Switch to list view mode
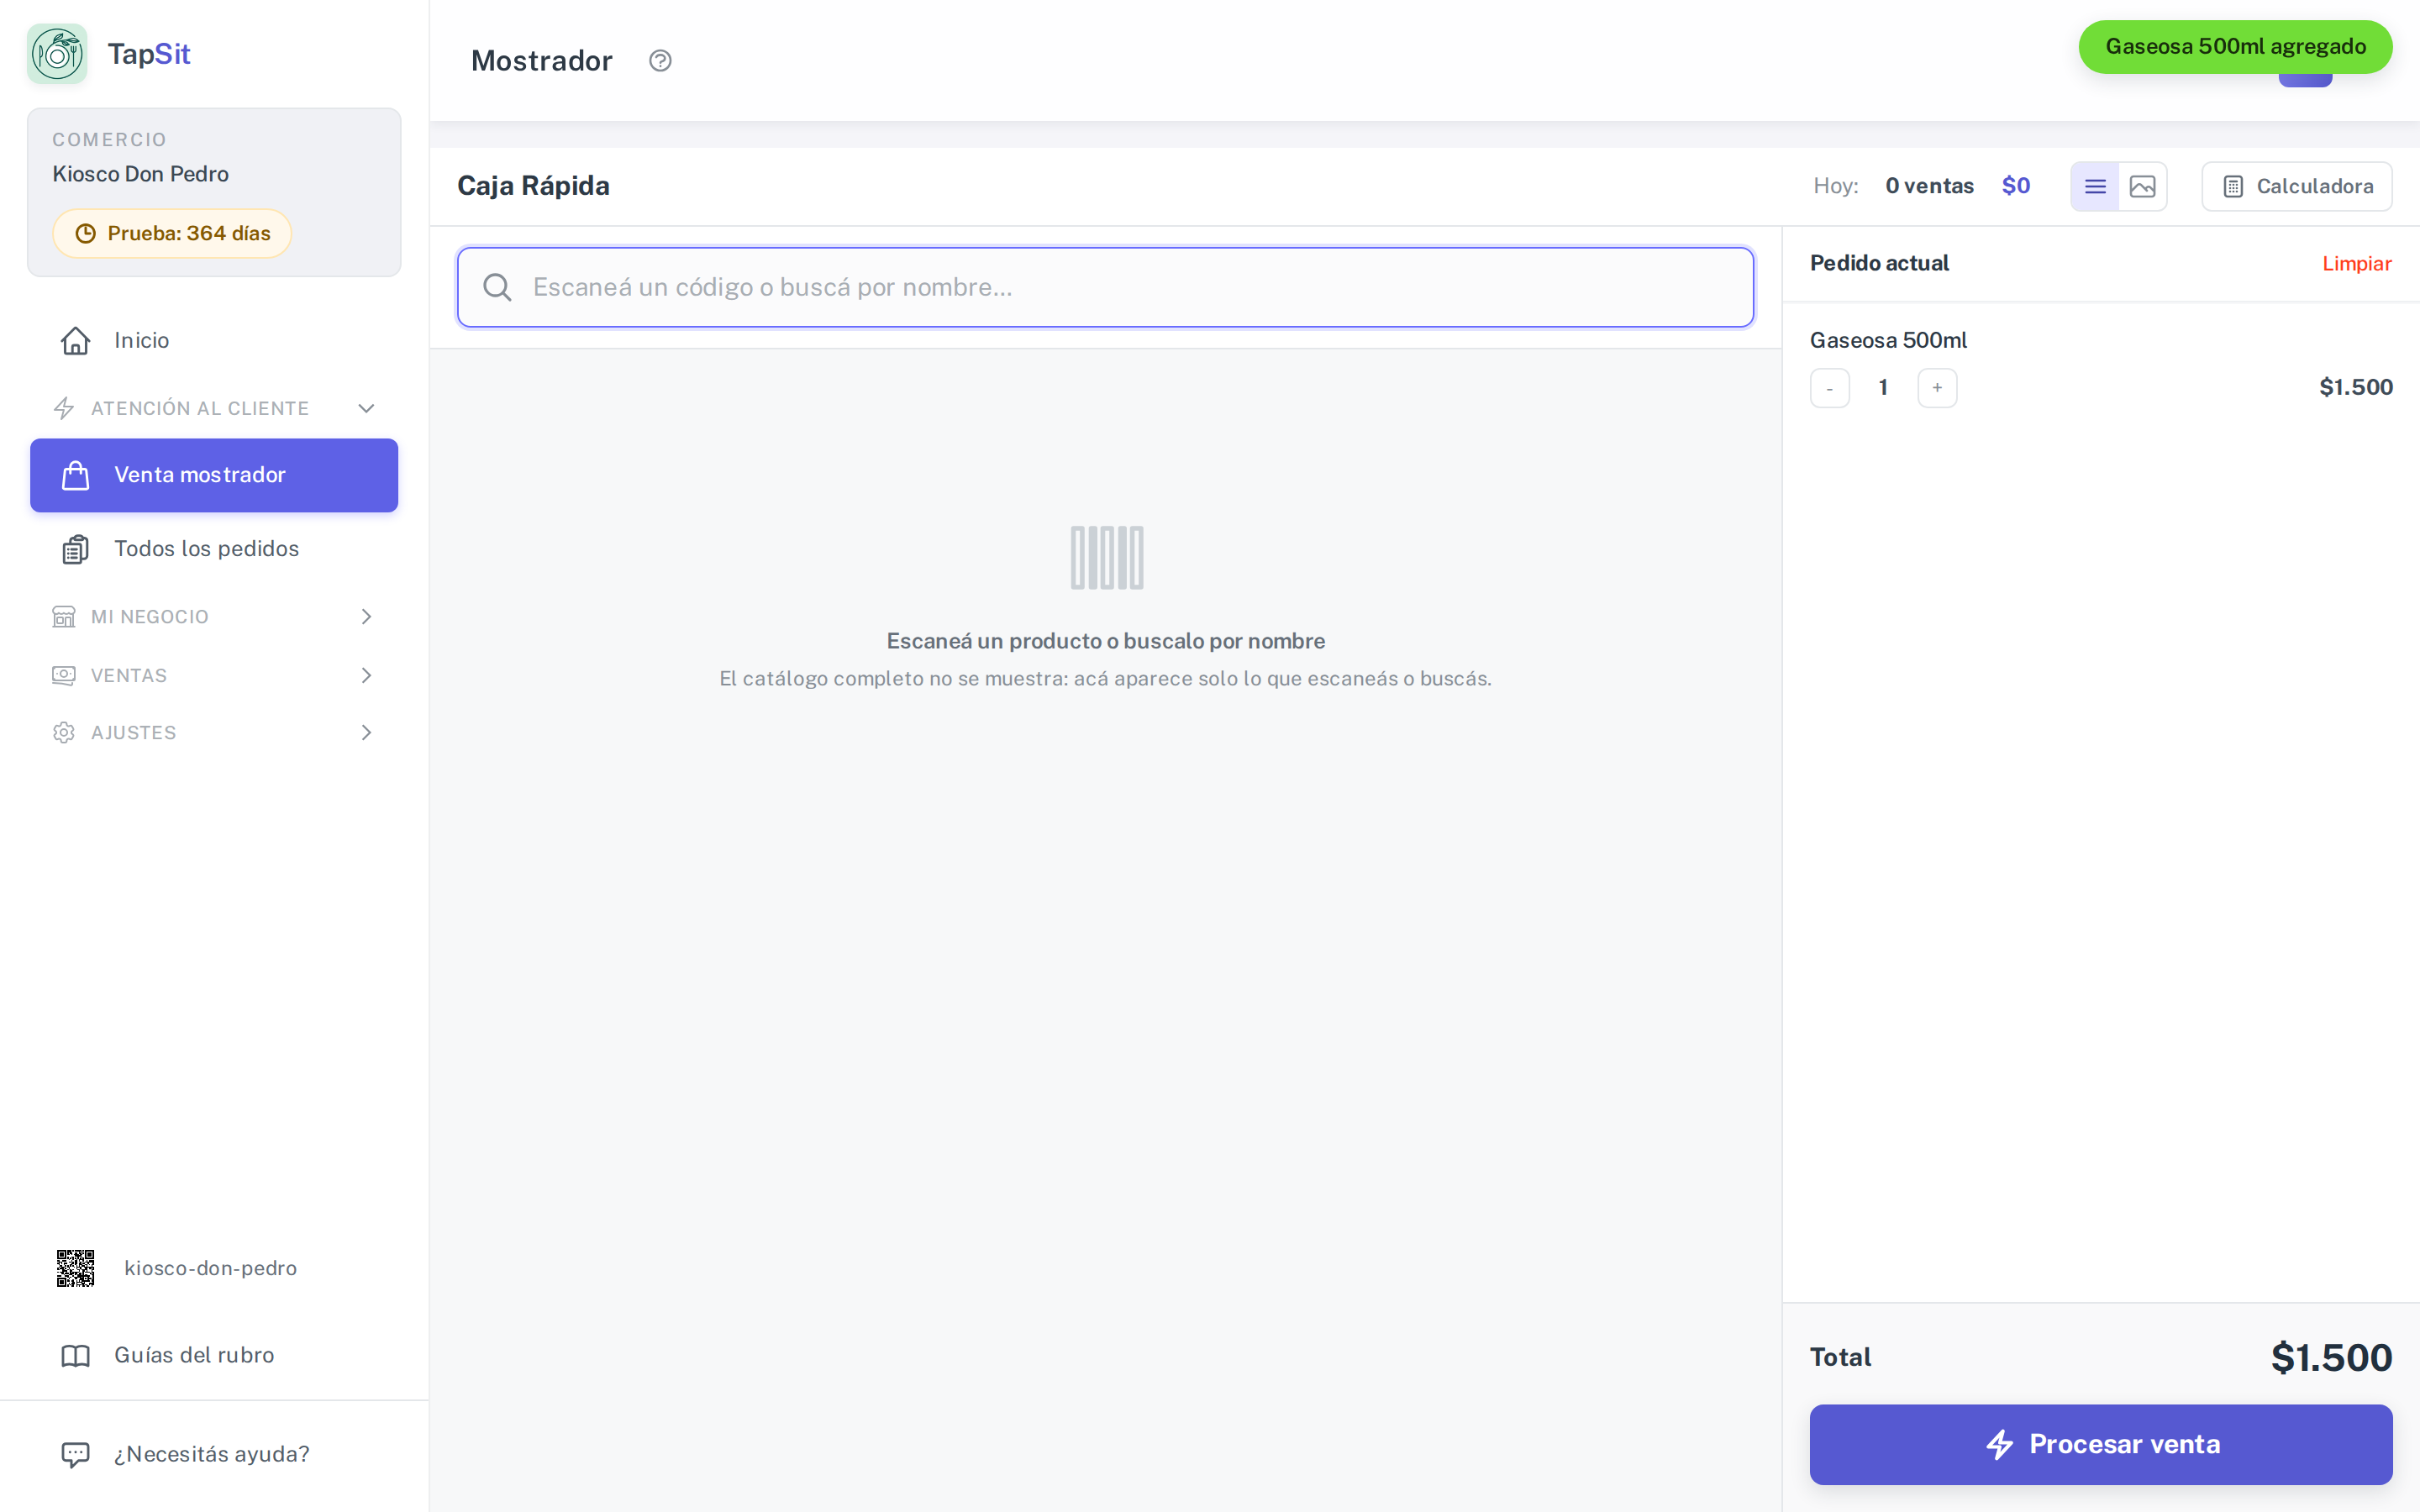The image size is (2420, 1512). pos(2095,186)
